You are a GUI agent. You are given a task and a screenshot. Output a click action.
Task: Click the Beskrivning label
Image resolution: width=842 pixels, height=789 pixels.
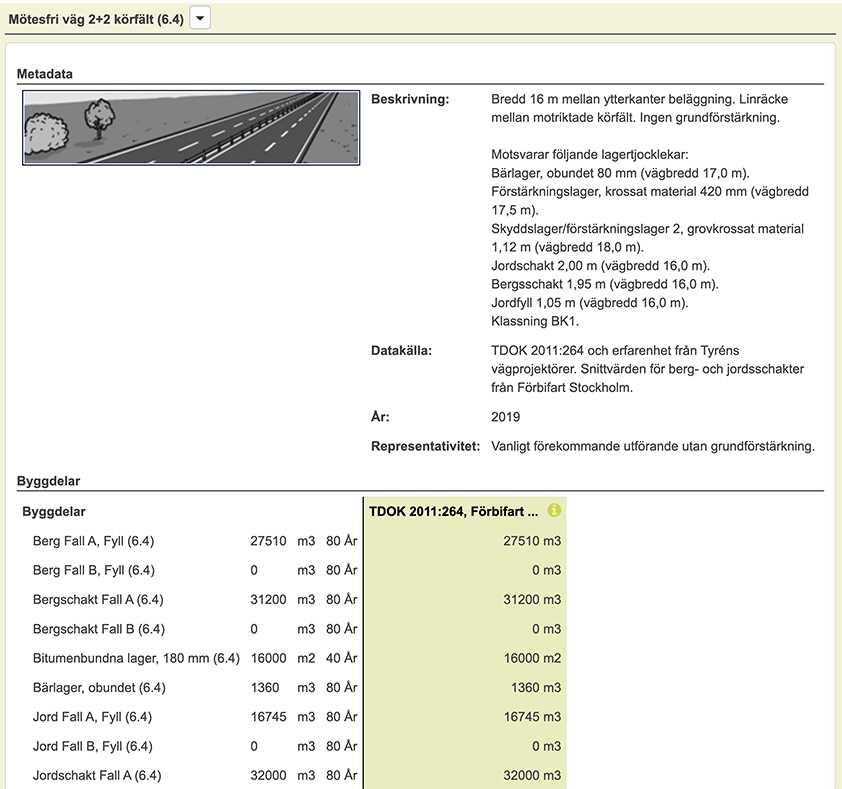(410, 99)
